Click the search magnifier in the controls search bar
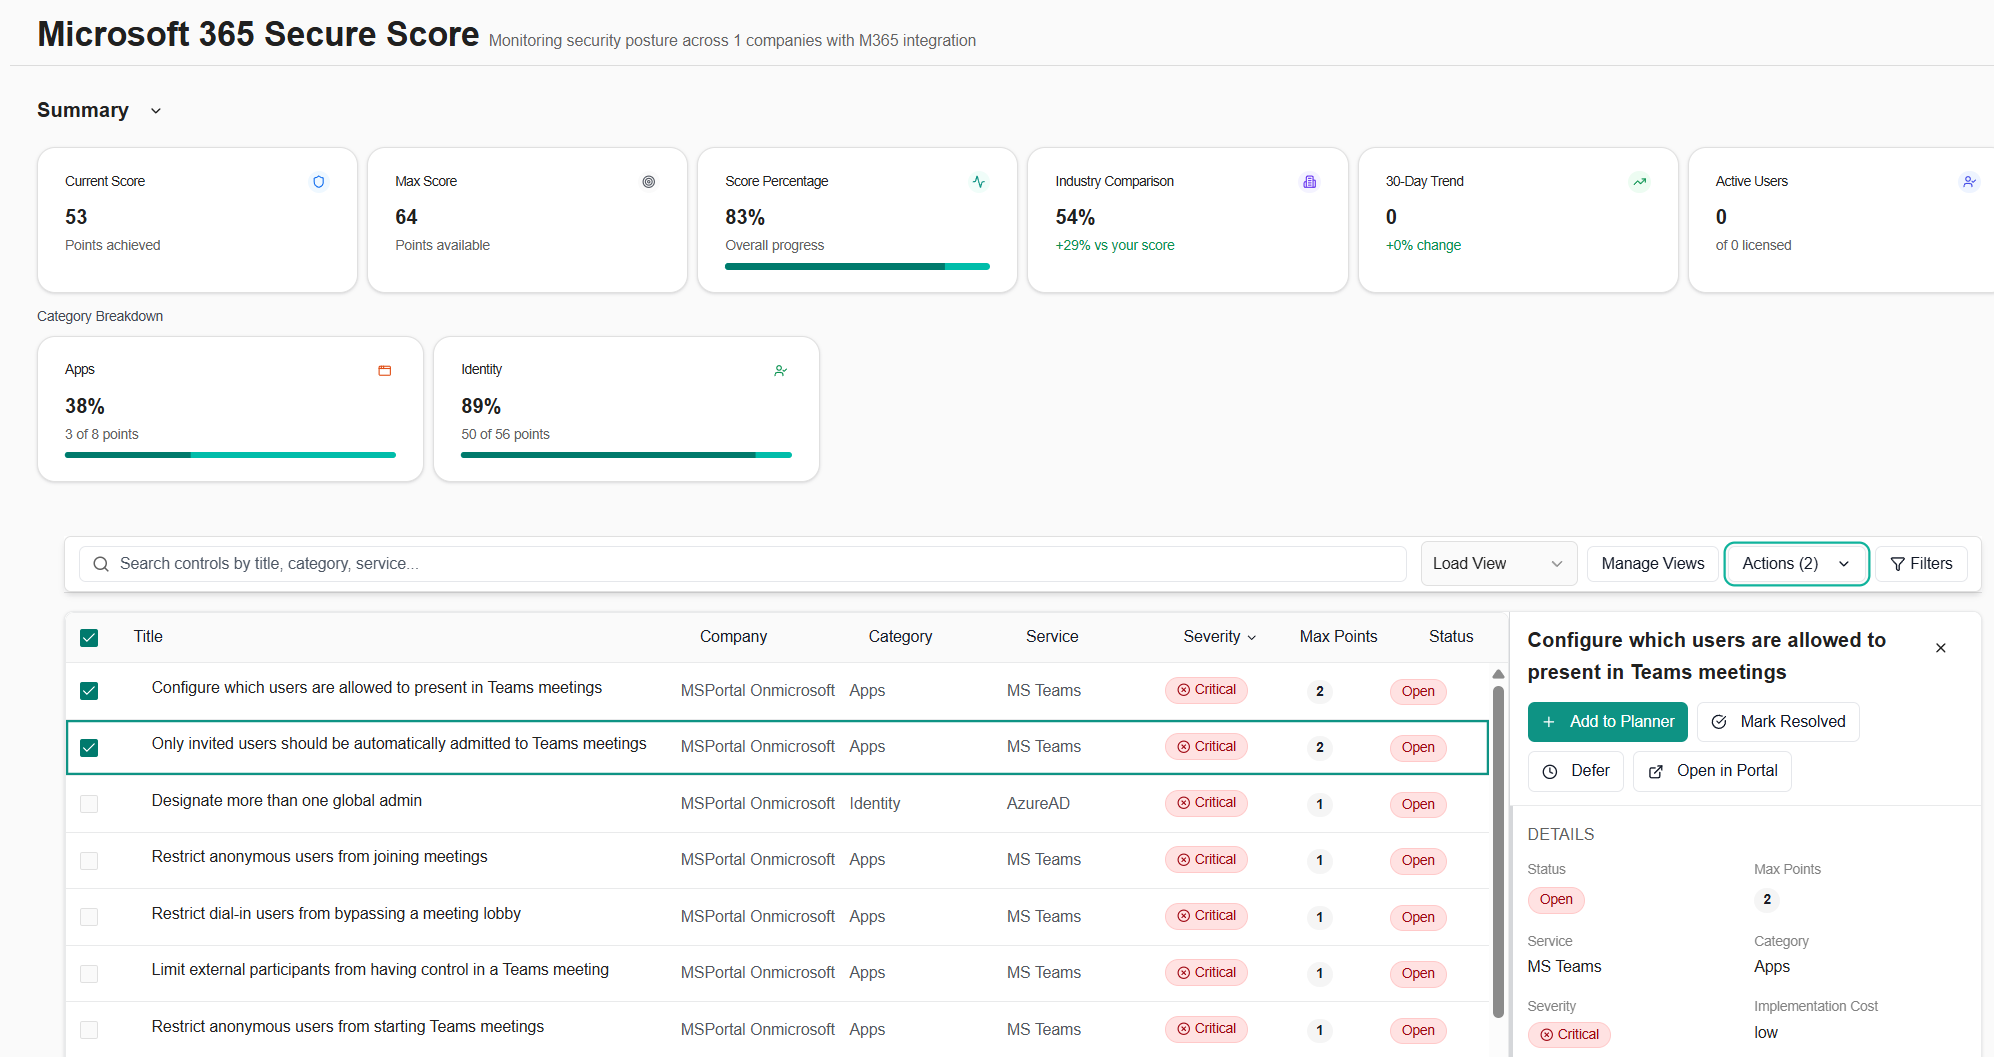The height and width of the screenshot is (1057, 1994). pyautogui.click(x=100, y=563)
